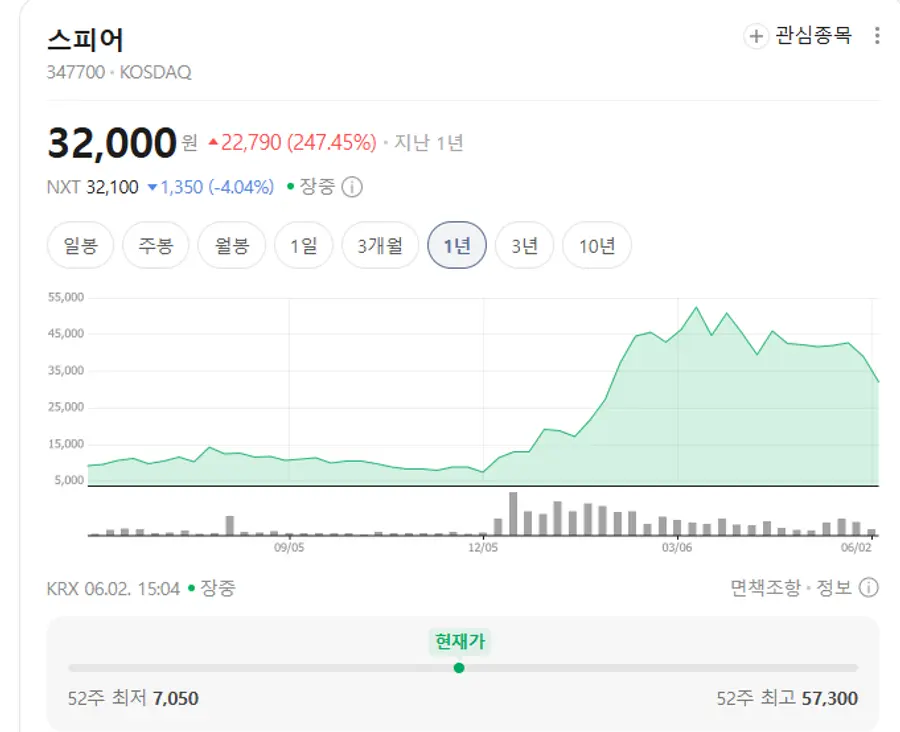
Task: Click the NXT 32,100 price text
Action: click(x=92, y=187)
